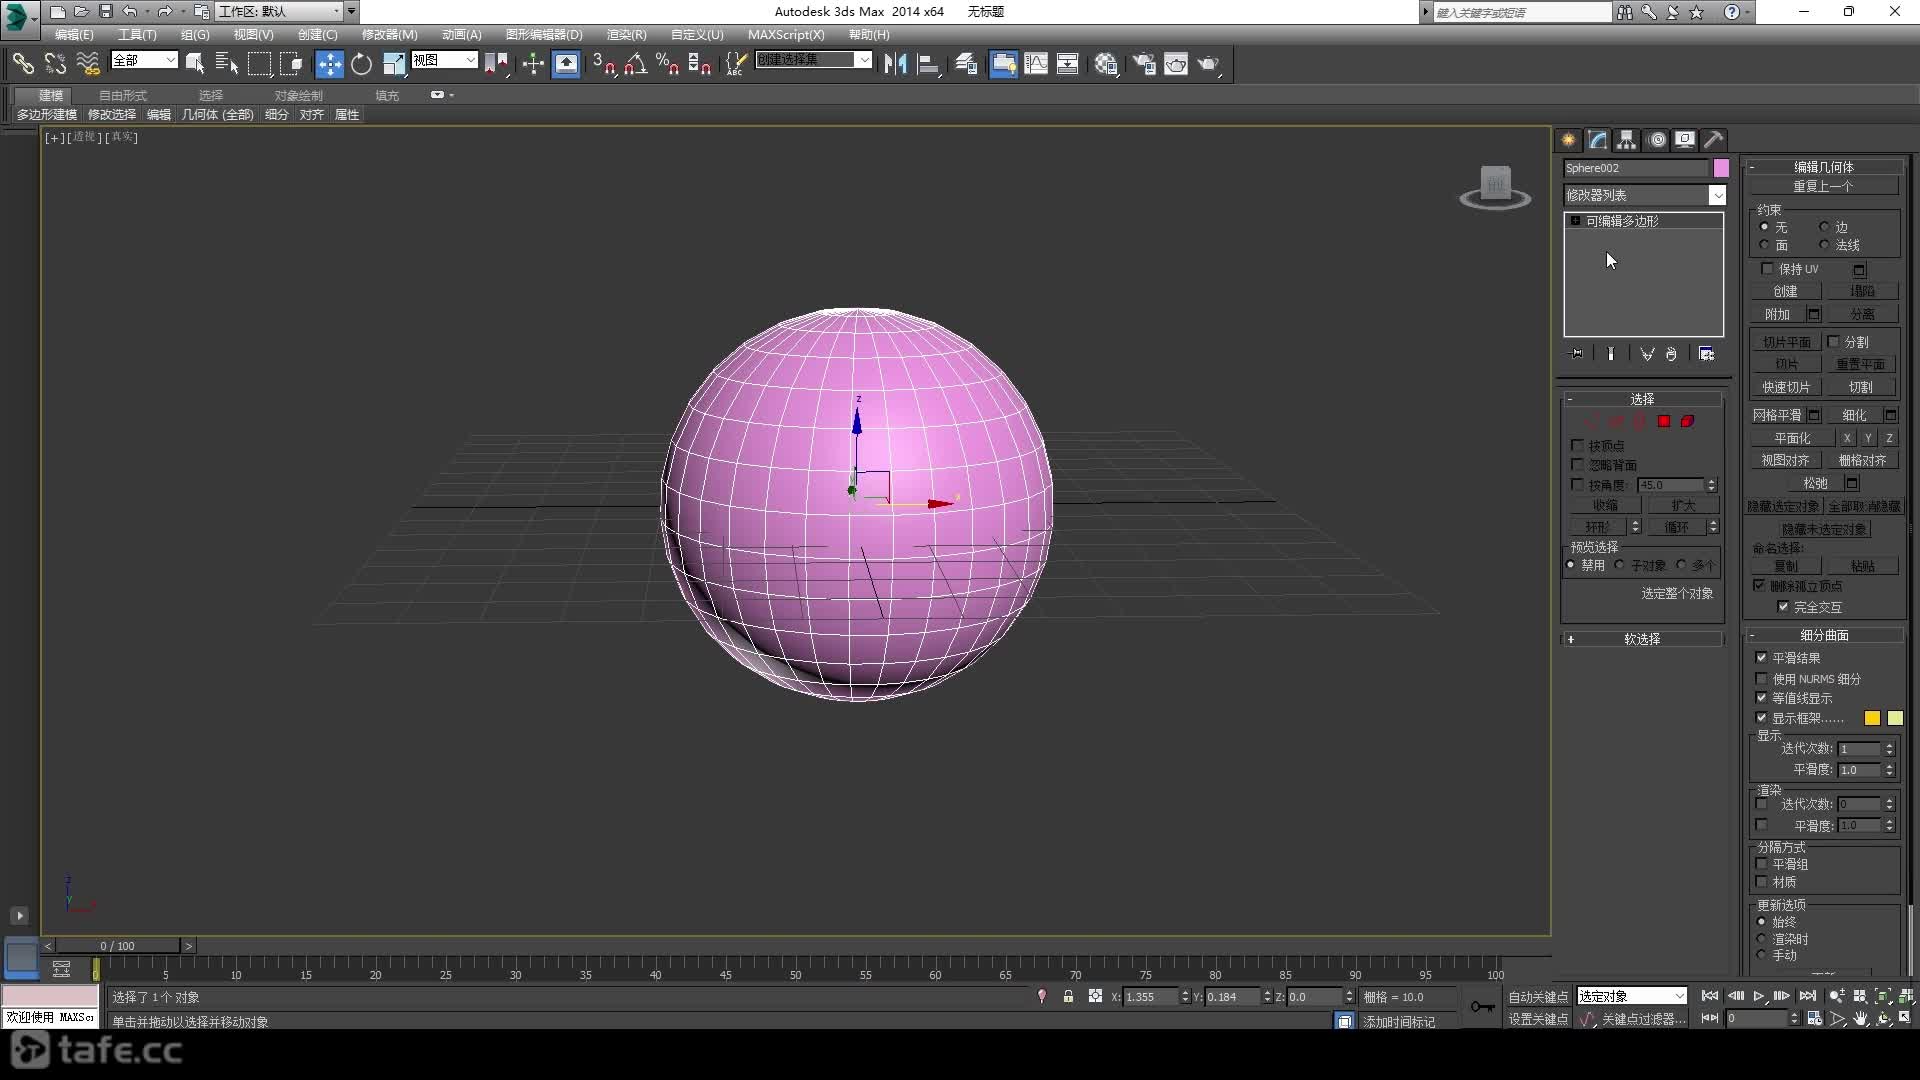Click the Configure Modifier Sets icon
Image resolution: width=1920 pixels, height=1080 pixels.
pos(1706,354)
